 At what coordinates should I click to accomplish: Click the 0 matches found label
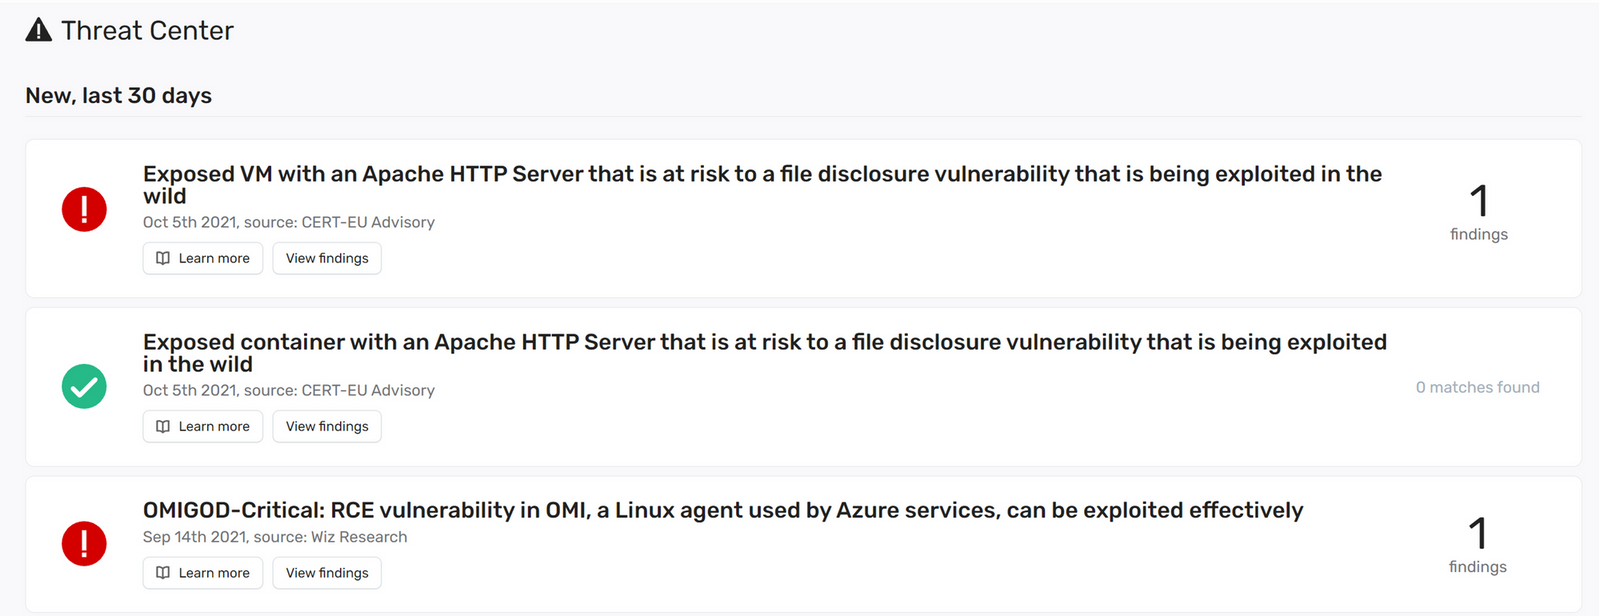[1478, 387]
